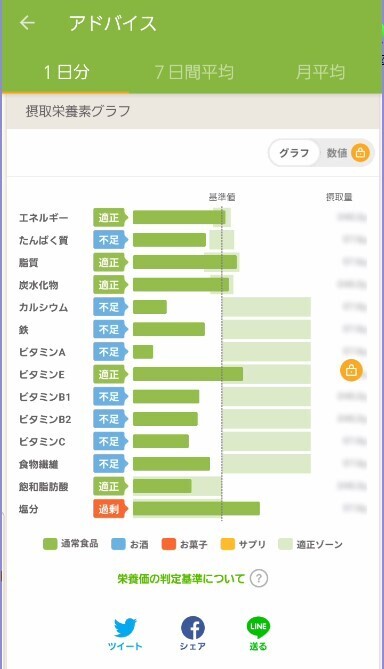
Task: Click the 過剰 badge for 塩分
Action: 110,509
